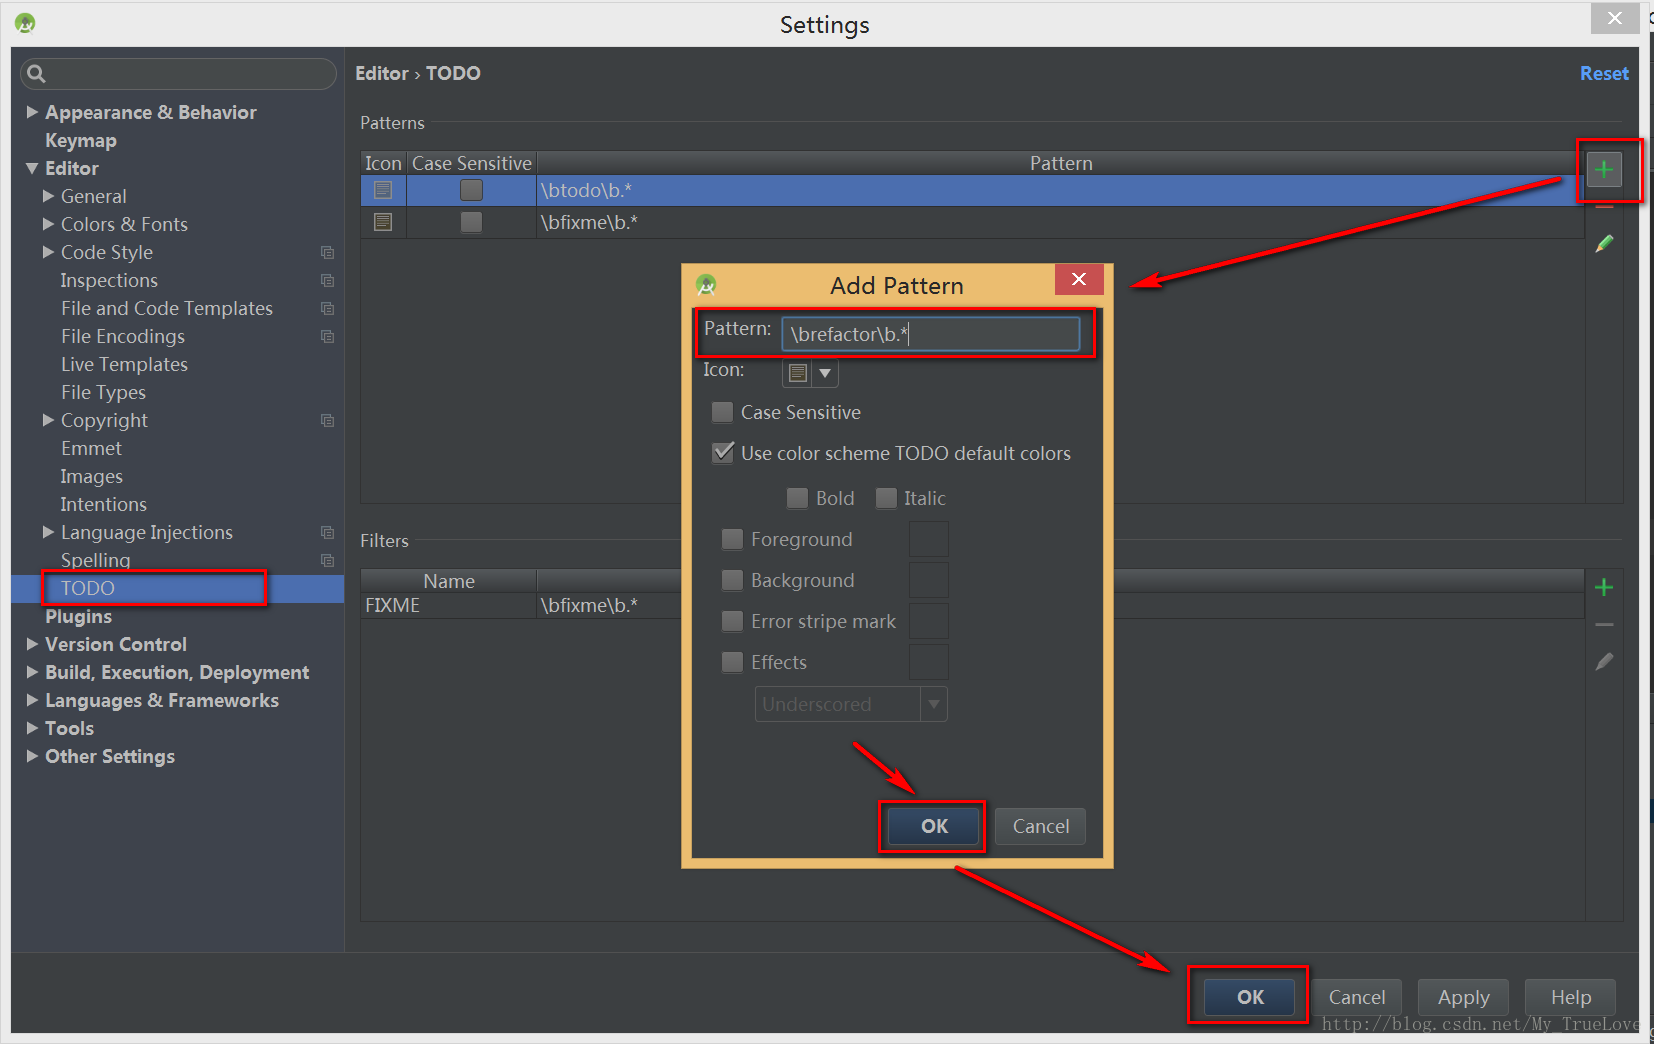The width and height of the screenshot is (1654, 1044).
Task: Toggle Case Sensitive in Add Pattern dialog
Action: click(722, 412)
